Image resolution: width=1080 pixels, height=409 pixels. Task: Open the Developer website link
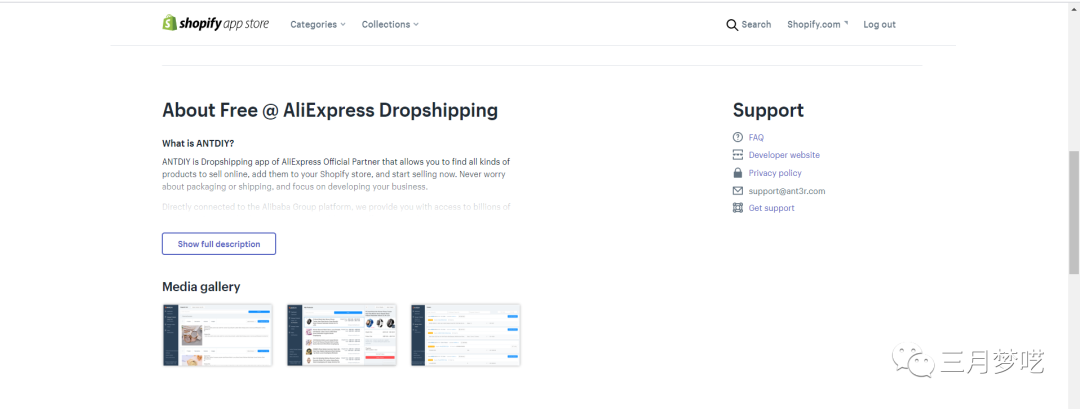[x=785, y=155]
